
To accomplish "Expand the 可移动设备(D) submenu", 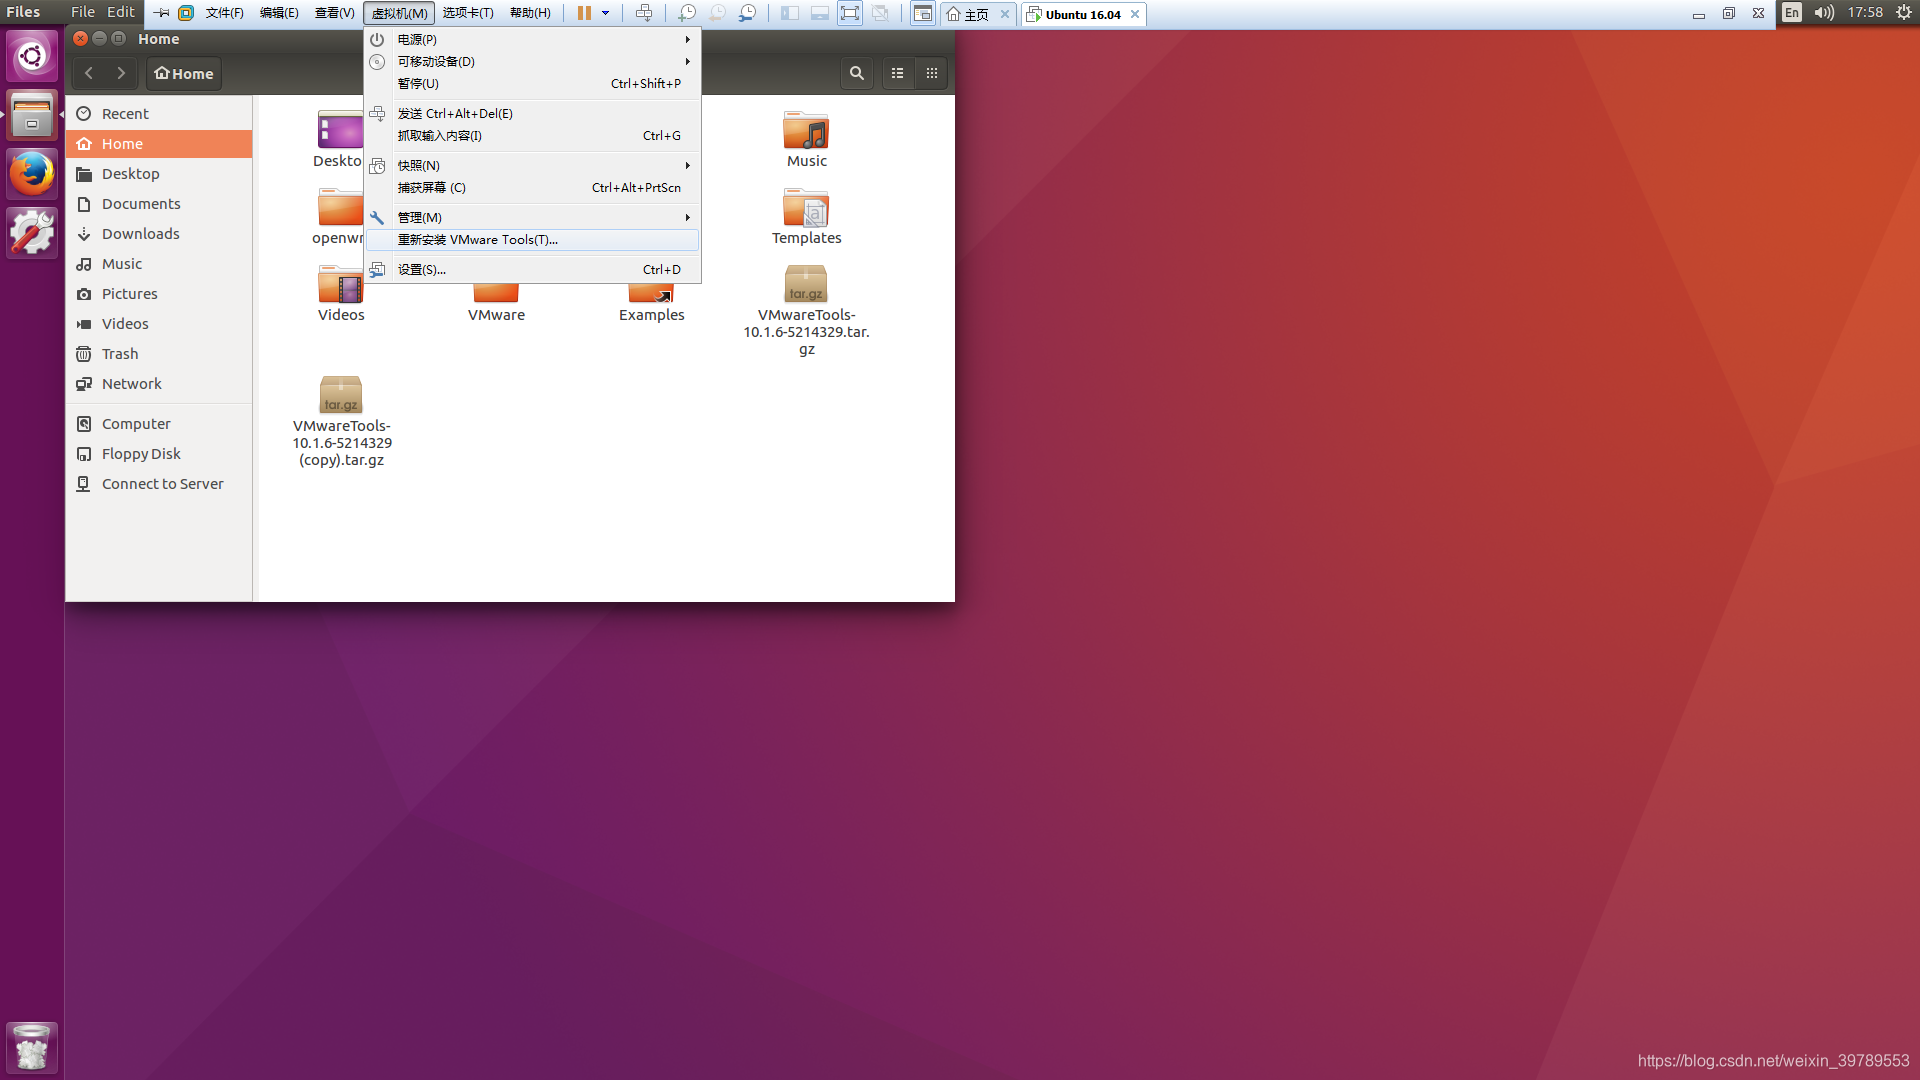I will [532, 62].
